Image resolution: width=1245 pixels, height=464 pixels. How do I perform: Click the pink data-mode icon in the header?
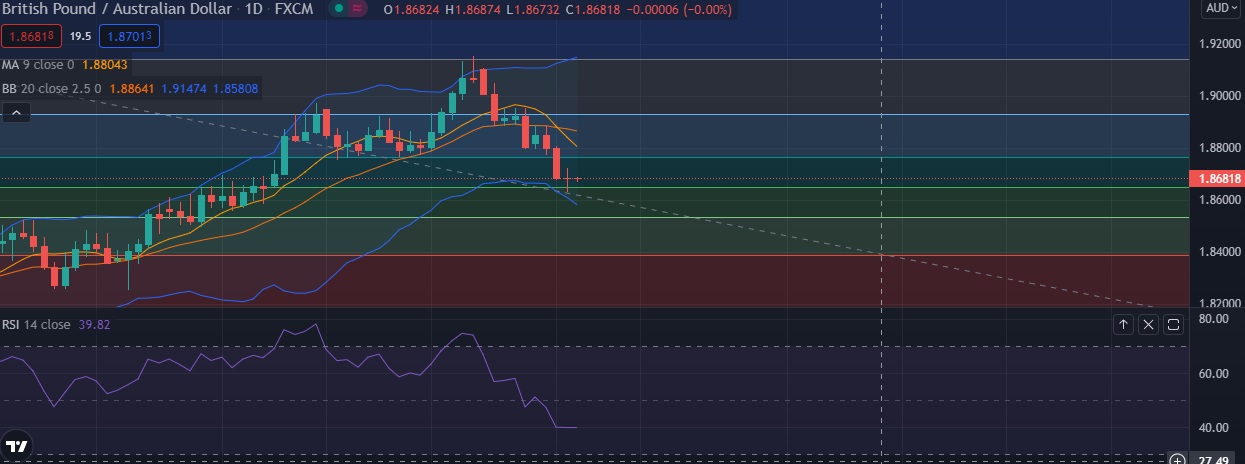coord(358,9)
